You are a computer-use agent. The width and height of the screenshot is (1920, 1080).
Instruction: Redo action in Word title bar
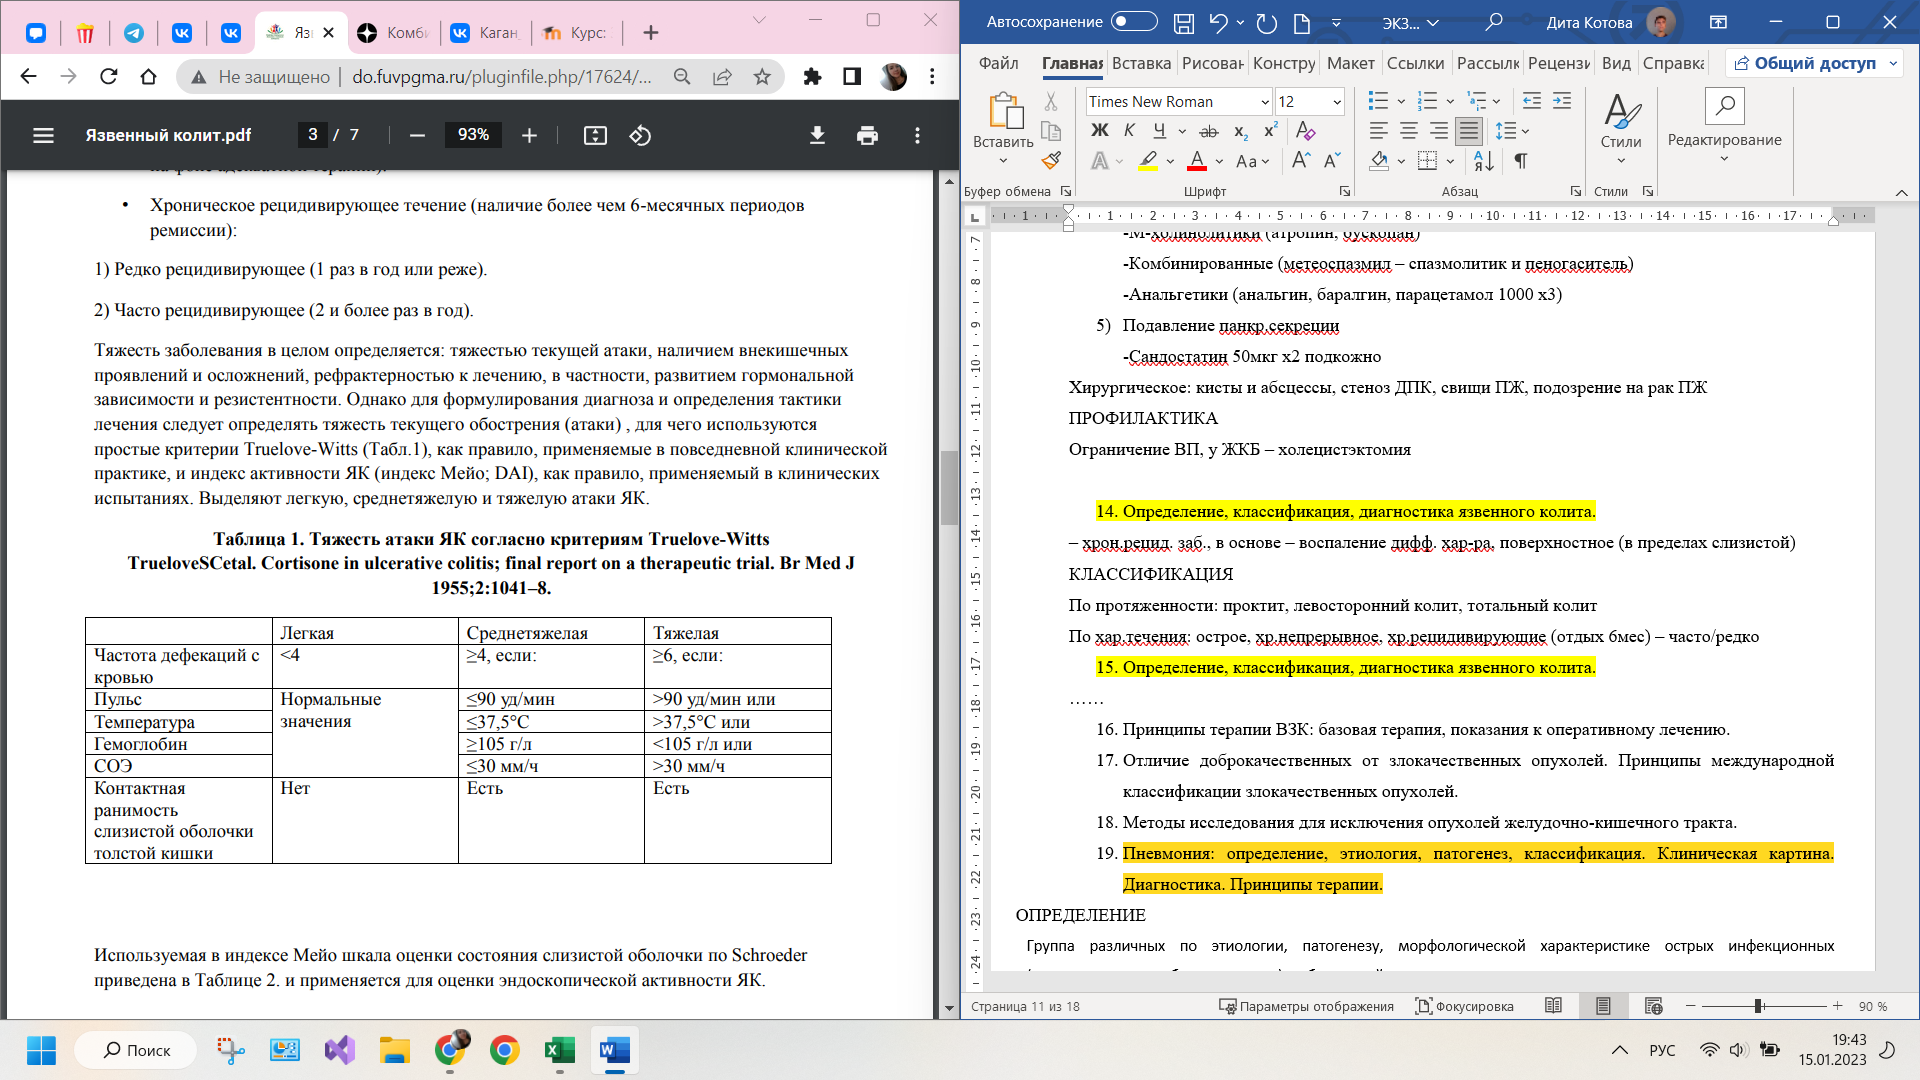(x=1266, y=22)
